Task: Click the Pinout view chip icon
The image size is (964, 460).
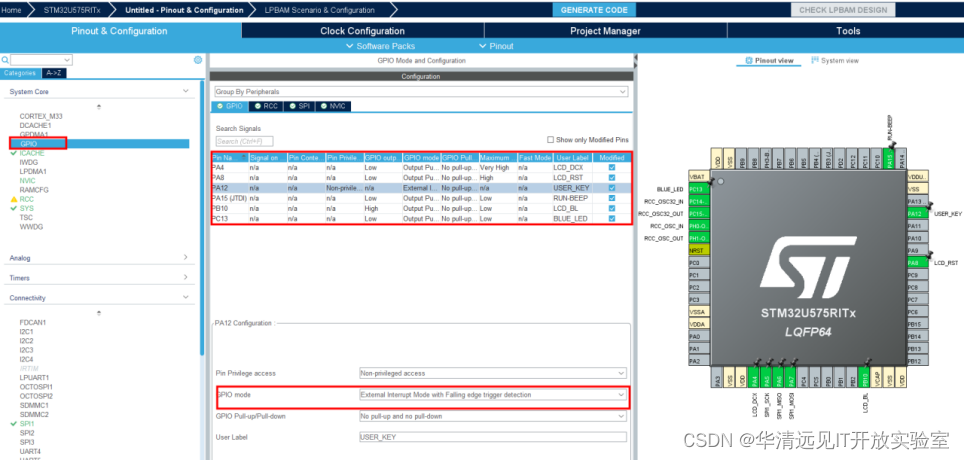Action: 749,61
